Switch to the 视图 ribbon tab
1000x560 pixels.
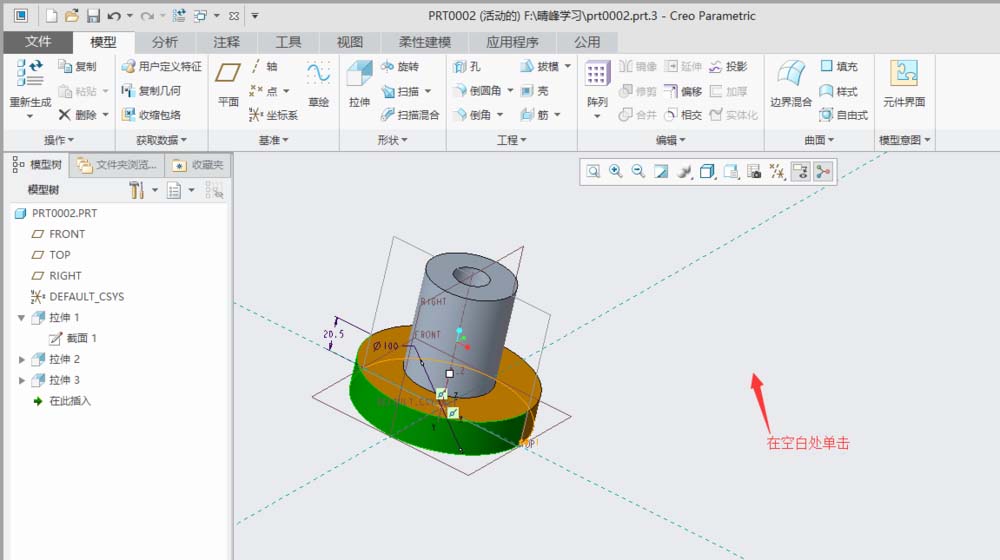(x=349, y=42)
